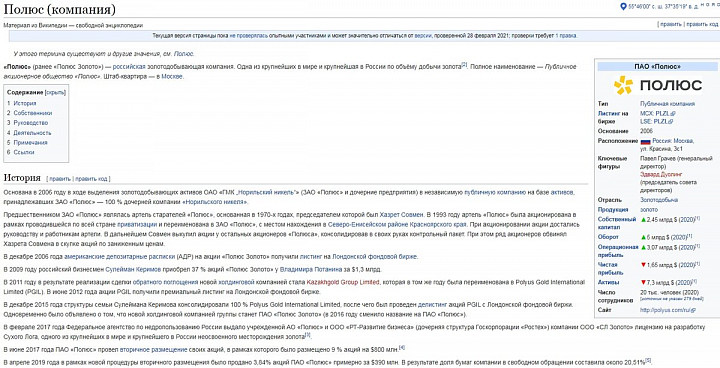Image resolution: width=720 pixels, height=368 pixels.
Task: Jump to '5 Примечания' in contents
Action: [27, 142]
